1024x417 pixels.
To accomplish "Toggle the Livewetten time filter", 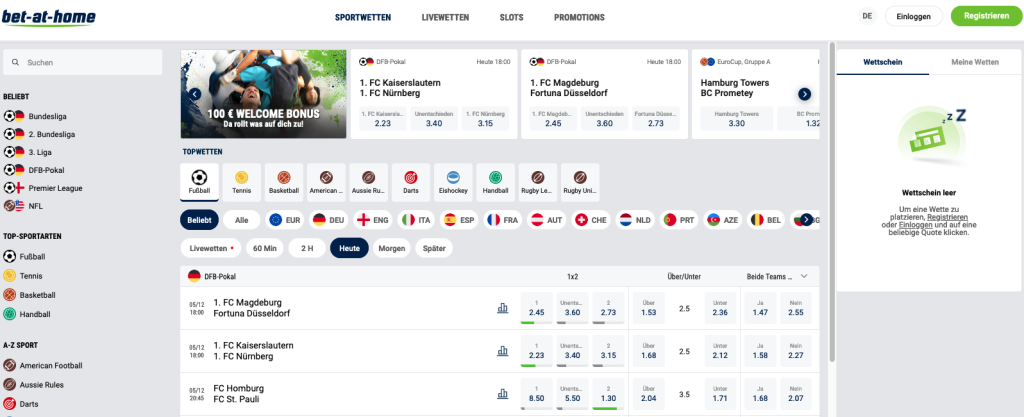I will click(x=211, y=249).
